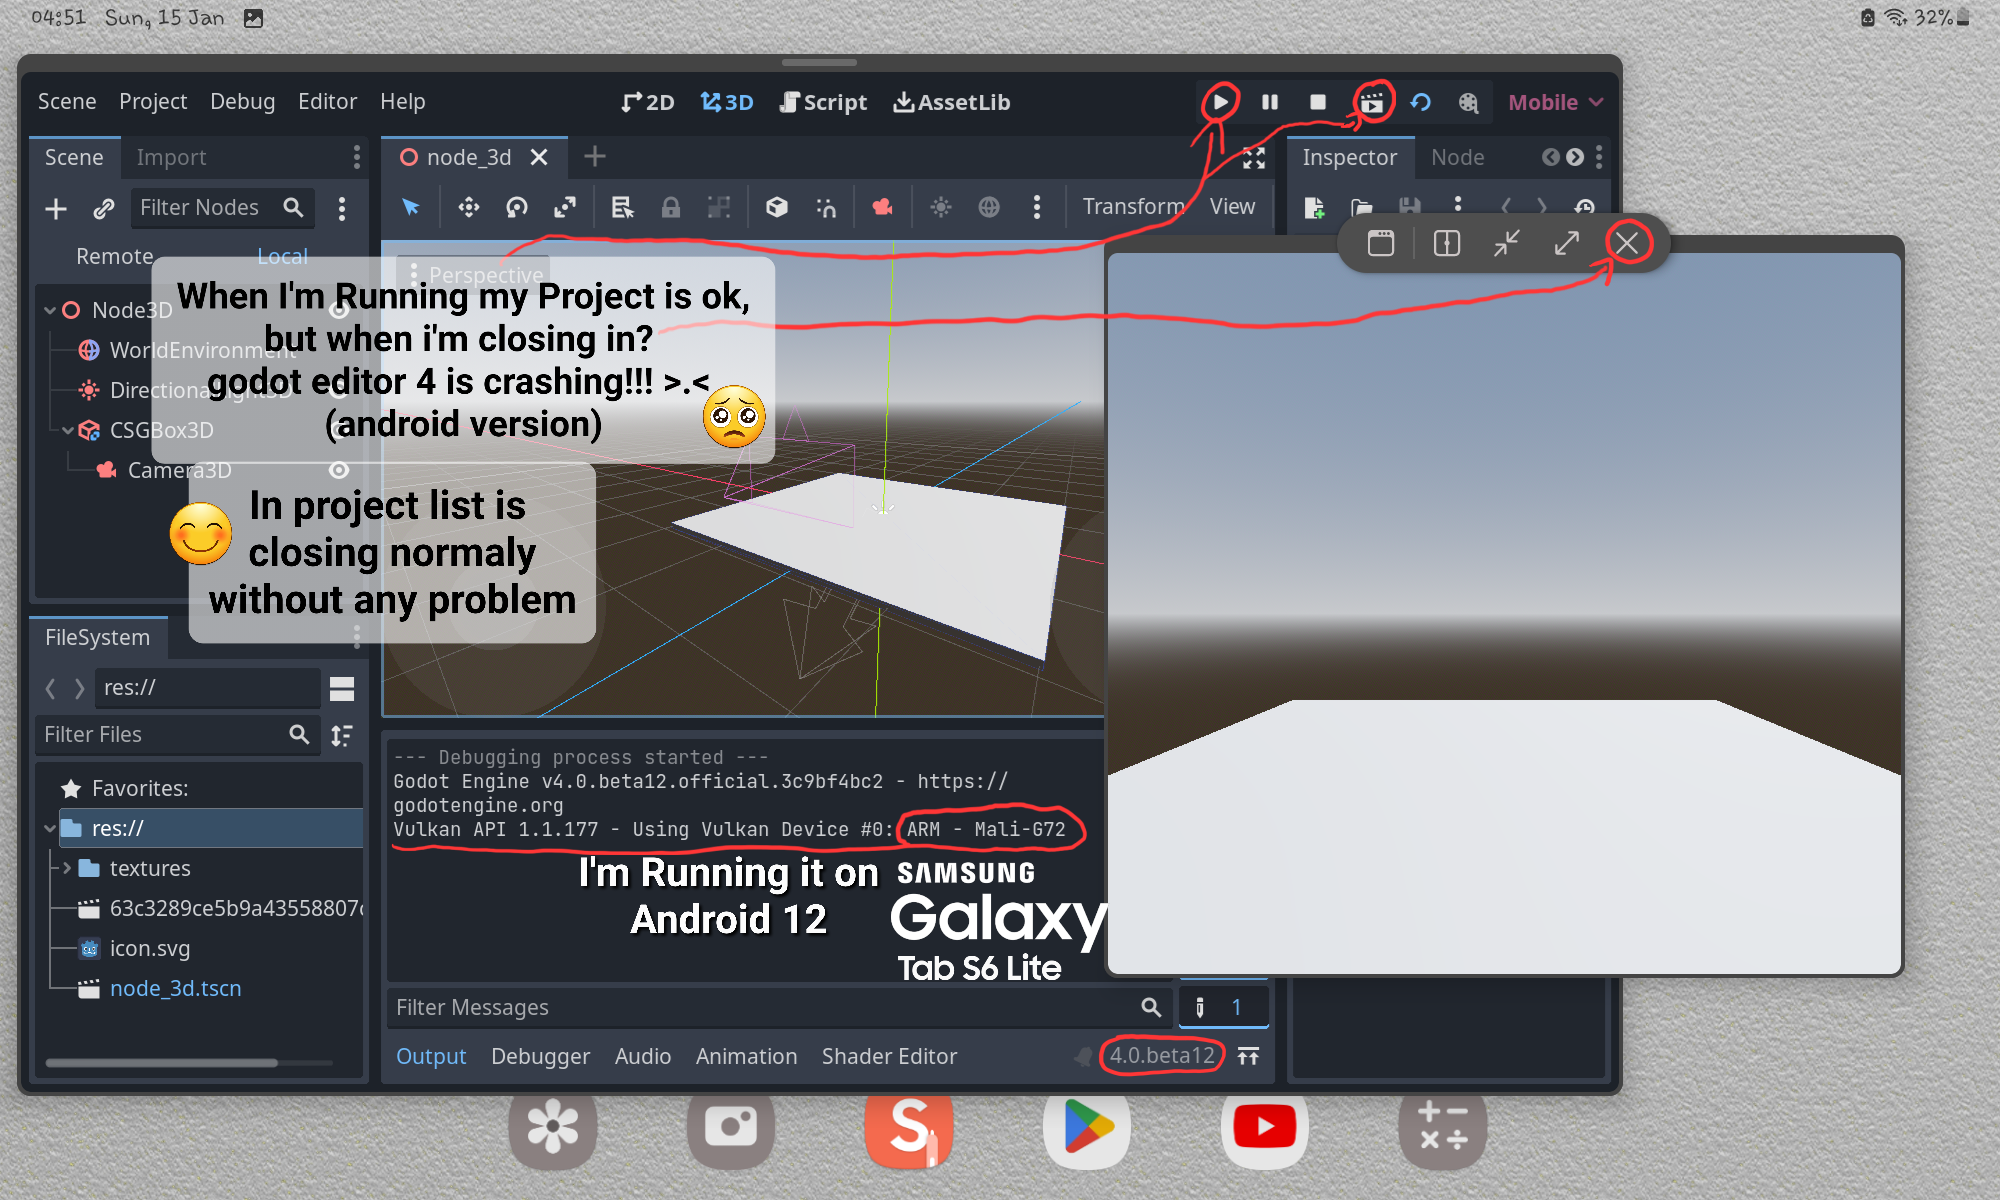
Task: Expand the textures folder
Action: click(x=67, y=868)
